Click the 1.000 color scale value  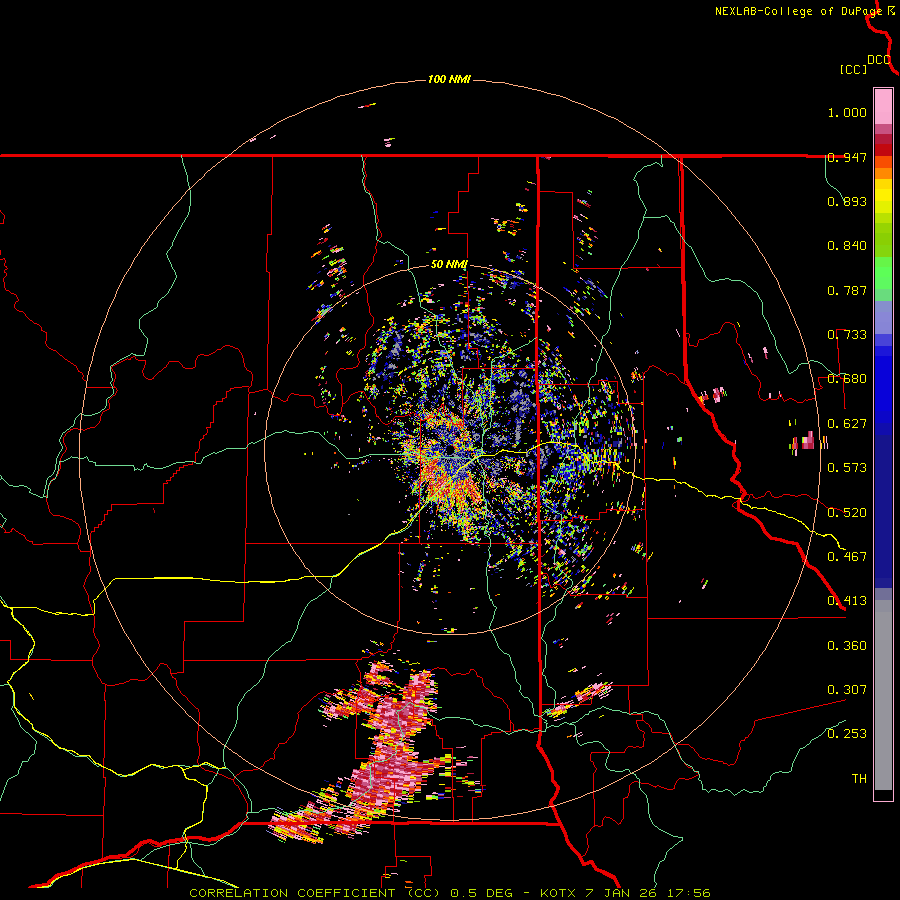click(847, 112)
